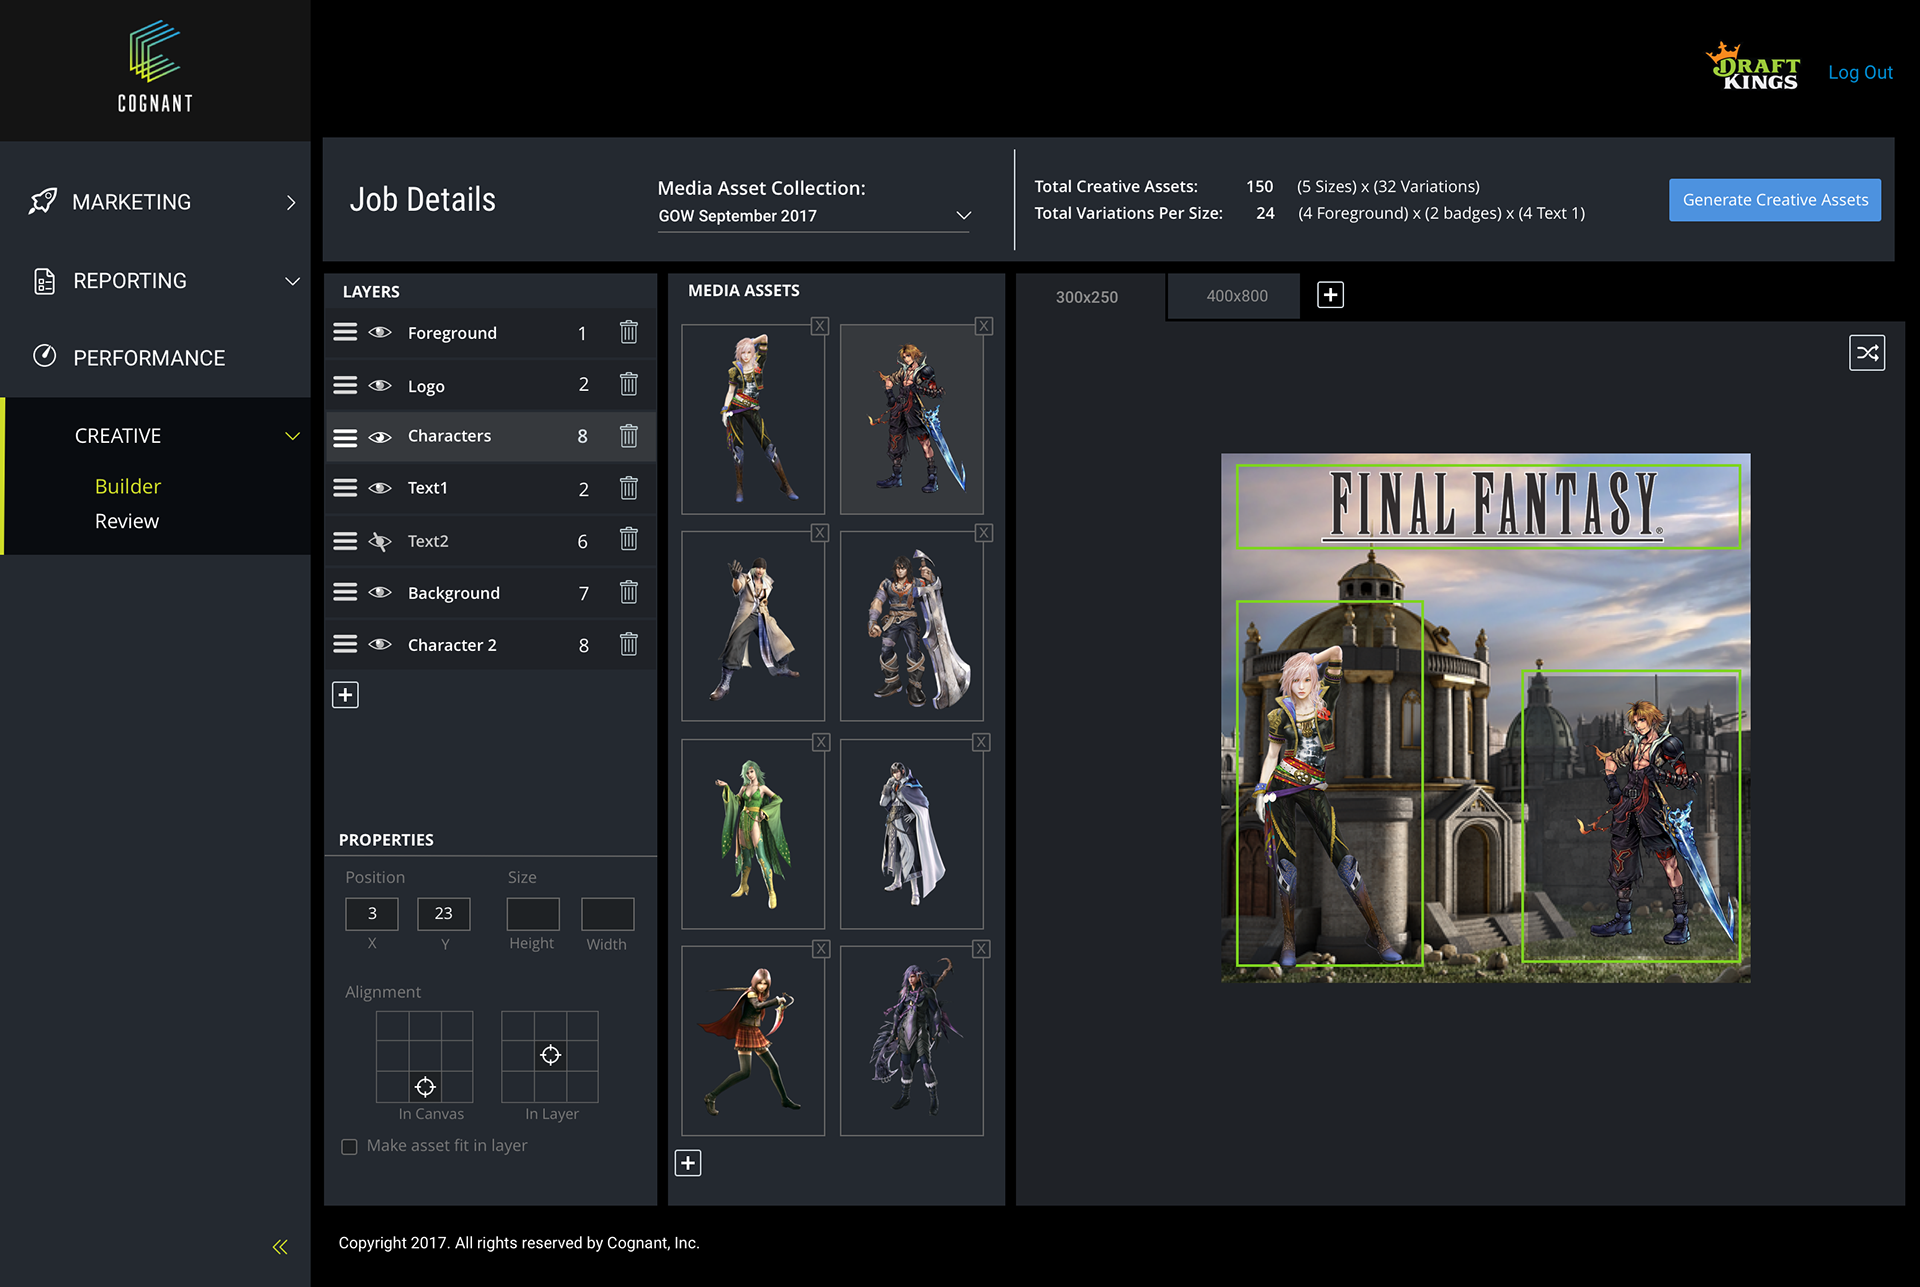1920x1287 pixels.
Task: Collapse the Reporting menu chevron
Action: pyautogui.click(x=292, y=281)
